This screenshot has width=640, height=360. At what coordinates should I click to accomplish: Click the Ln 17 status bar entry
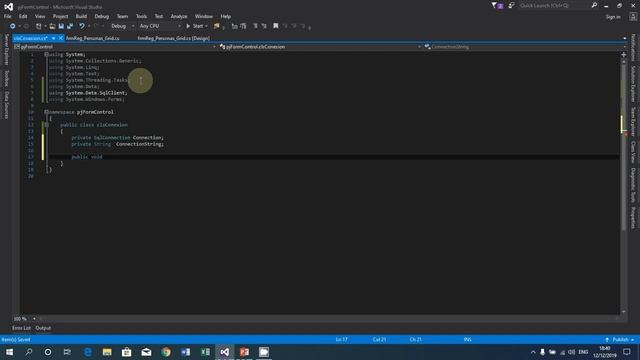[341, 340]
